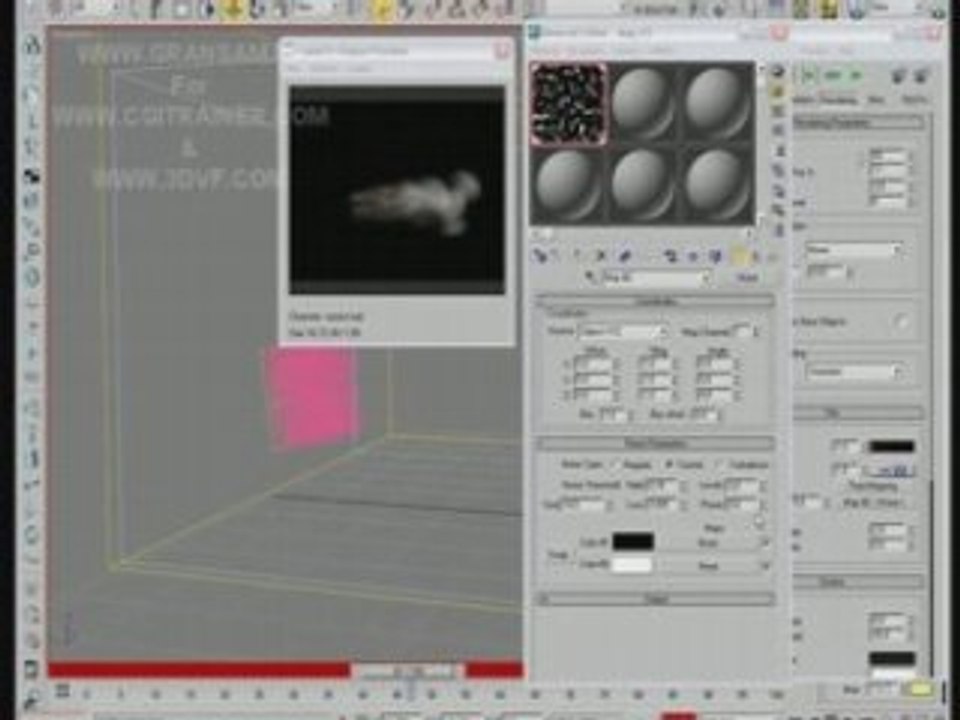This screenshot has height=720, width=960.
Task: Click Swap colors button
Action: pyautogui.click(x=557, y=554)
